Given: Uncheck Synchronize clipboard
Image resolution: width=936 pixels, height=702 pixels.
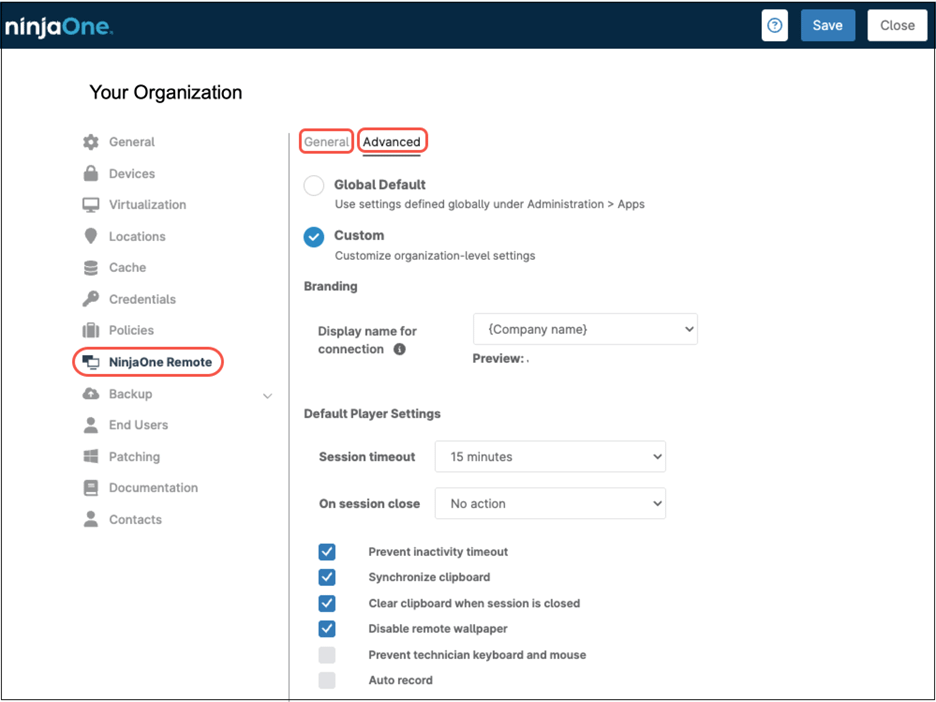Looking at the screenshot, I should click(x=327, y=577).
